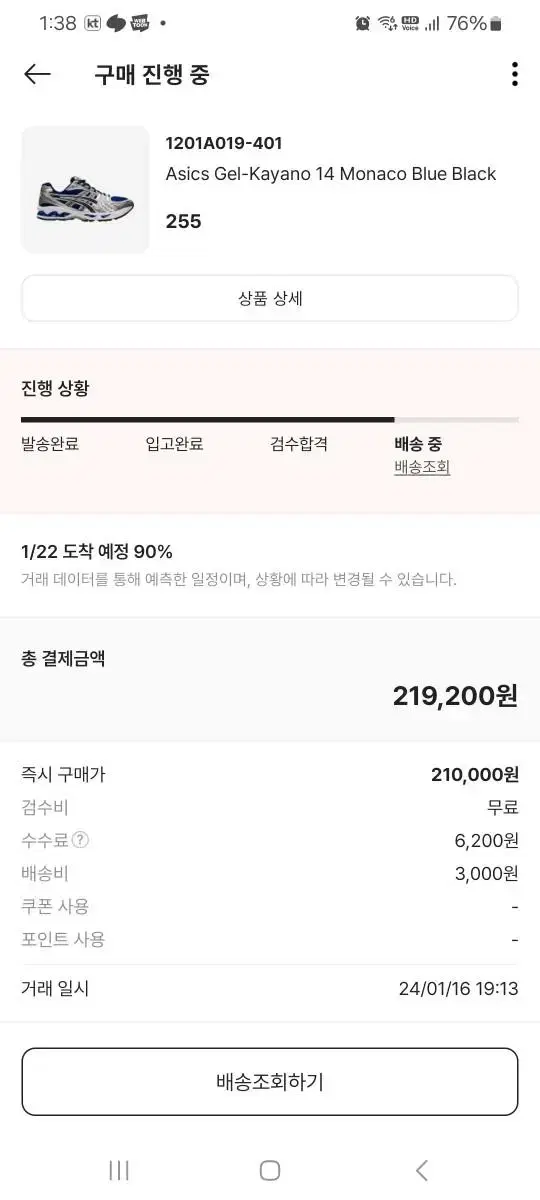Open Android recent apps button
This screenshot has width=540, height=1200.
119,1170
